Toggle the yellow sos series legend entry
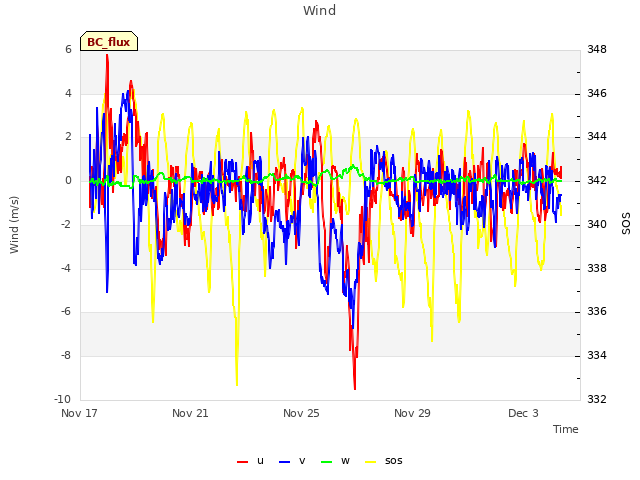 coord(384,461)
